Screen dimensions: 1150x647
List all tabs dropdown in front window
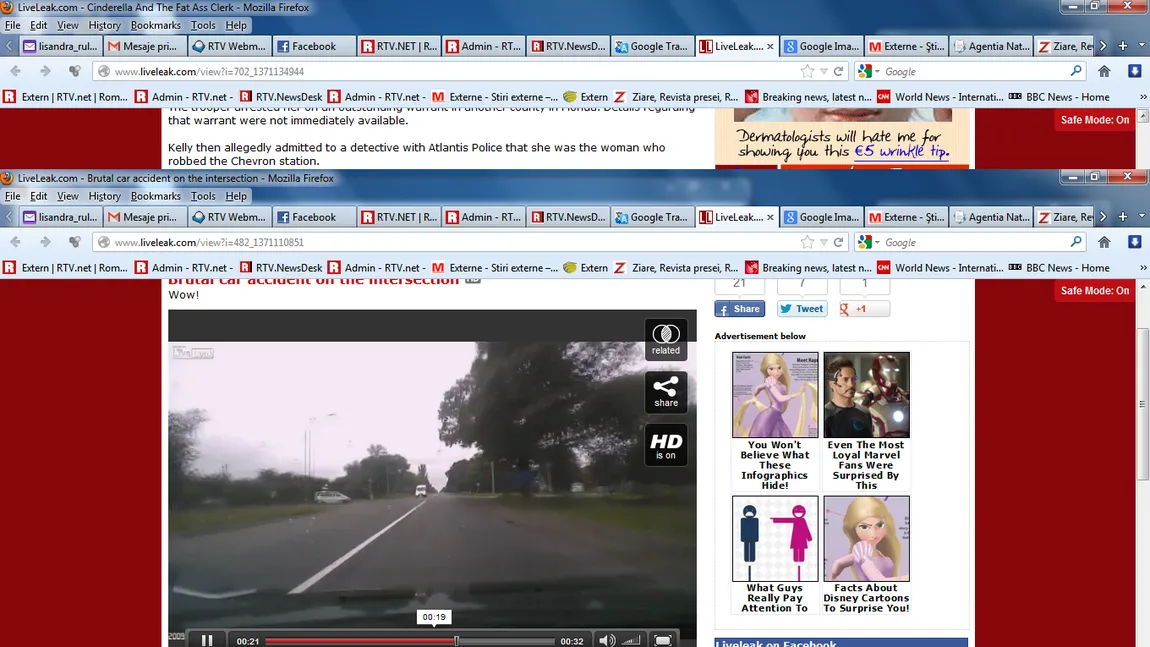point(1141,217)
